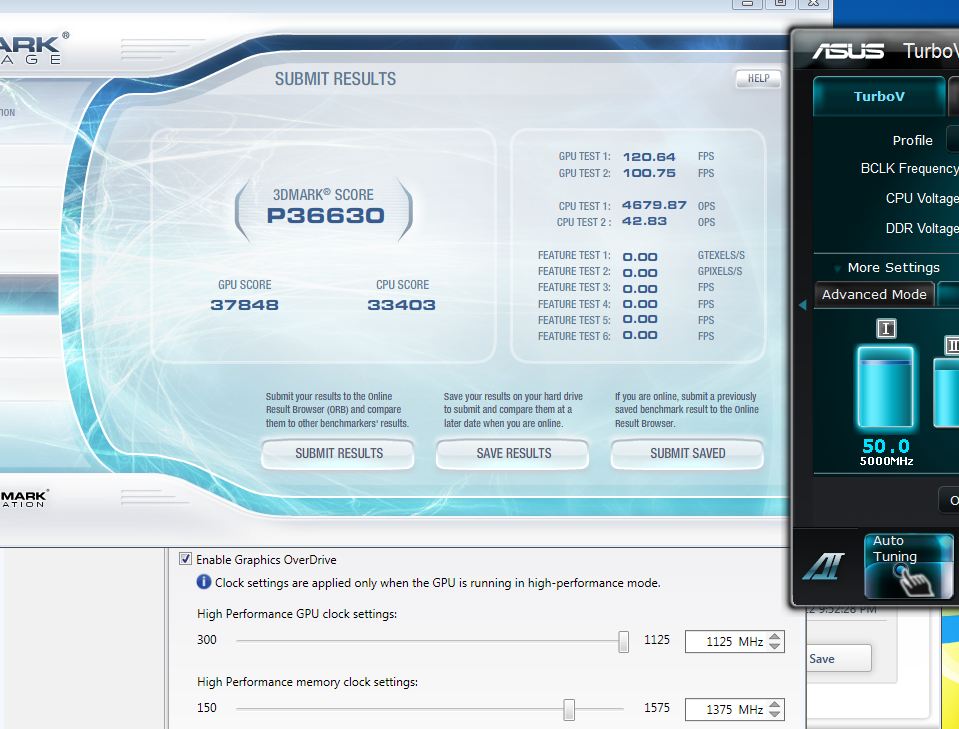Click the "FEATURE TEST 1:" label
The height and width of the screenshot is (729, 959).
click(574, 255)
